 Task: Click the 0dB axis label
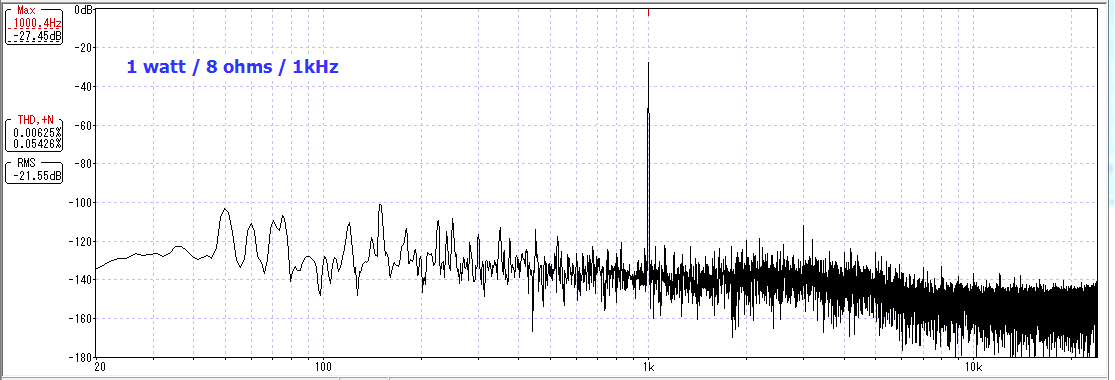[83, 10]
